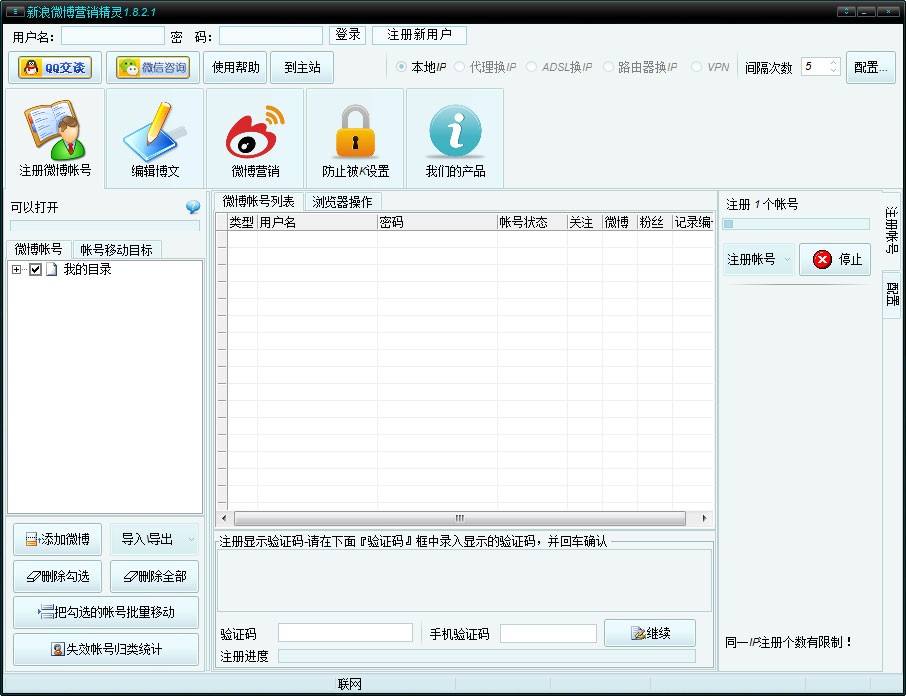Click the 我们的产品 info icon
The height and width of the screenshot is (696, 906).
tap(455, 130)
